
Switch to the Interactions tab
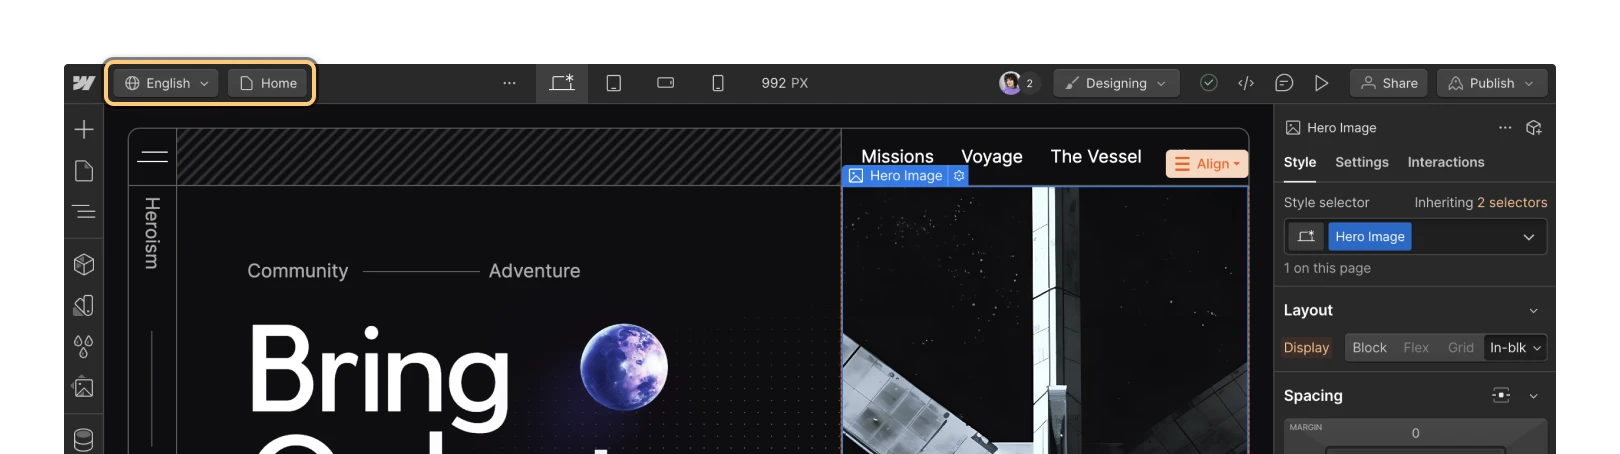pyautogui.click(x=1446, y=162)
